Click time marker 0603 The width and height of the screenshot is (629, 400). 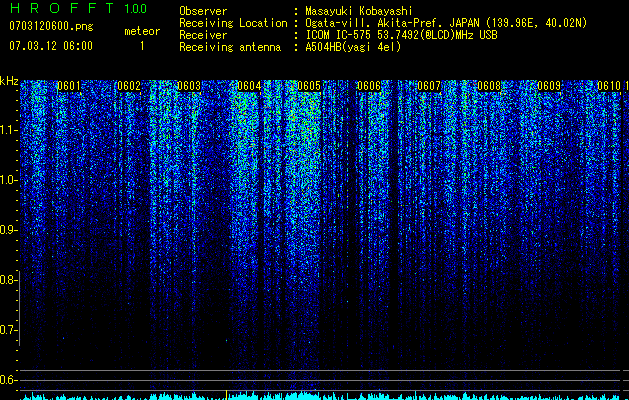coord(189,86)
